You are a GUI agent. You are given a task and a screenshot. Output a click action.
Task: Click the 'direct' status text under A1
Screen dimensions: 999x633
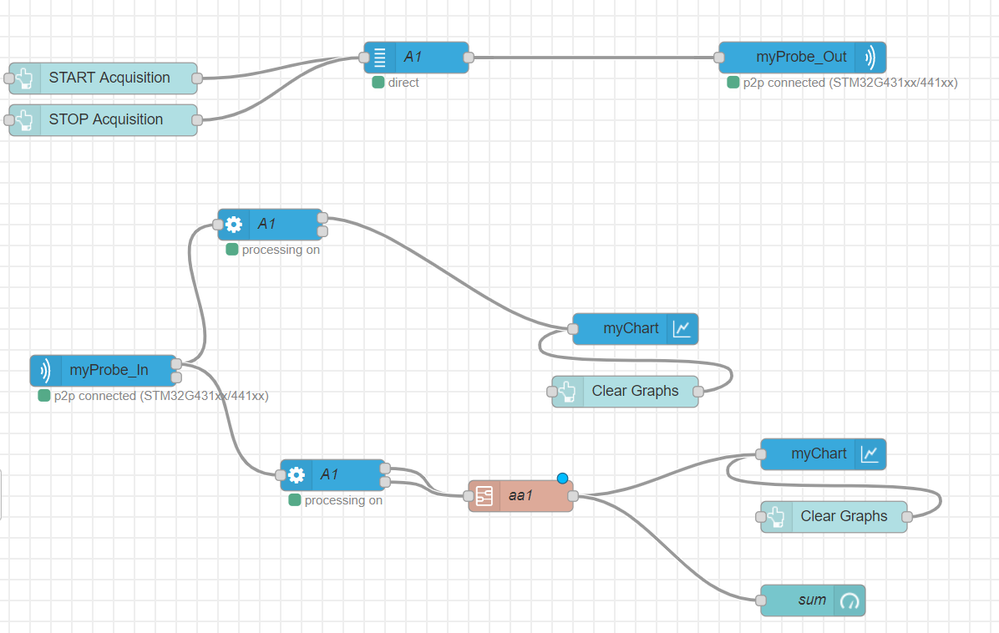pyautogui.click(x=403, y=83)
